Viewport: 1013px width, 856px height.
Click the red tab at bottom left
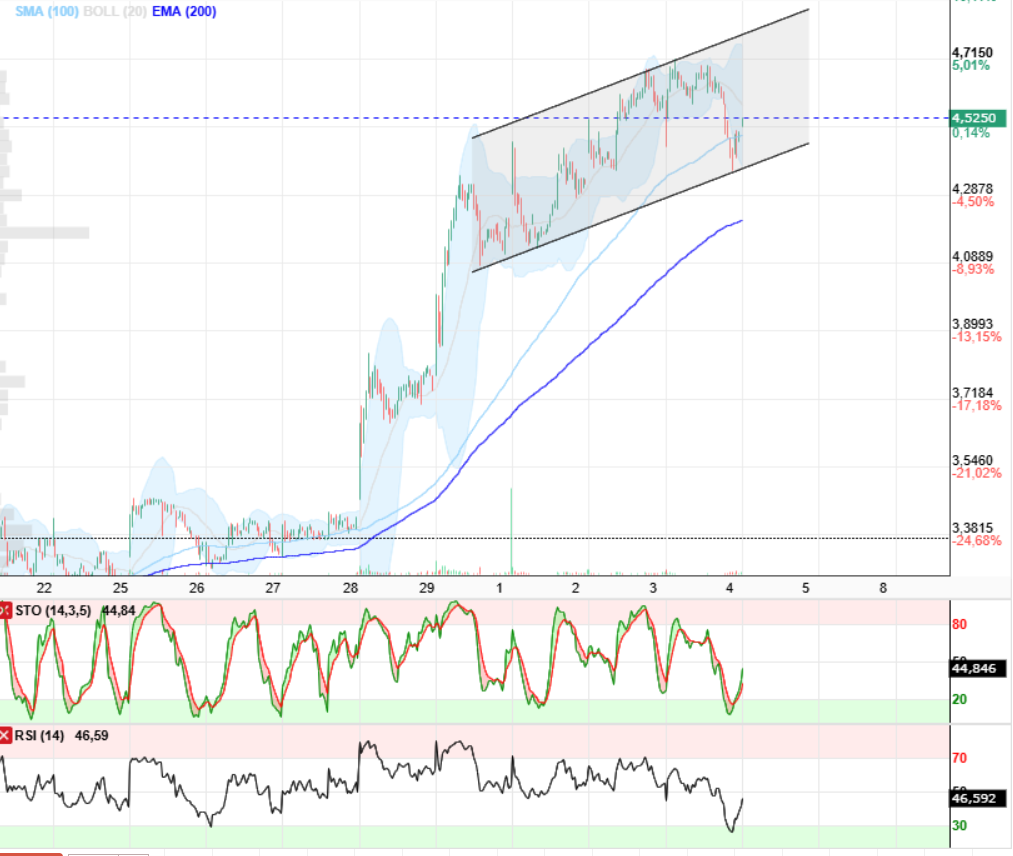pos(31,853)
